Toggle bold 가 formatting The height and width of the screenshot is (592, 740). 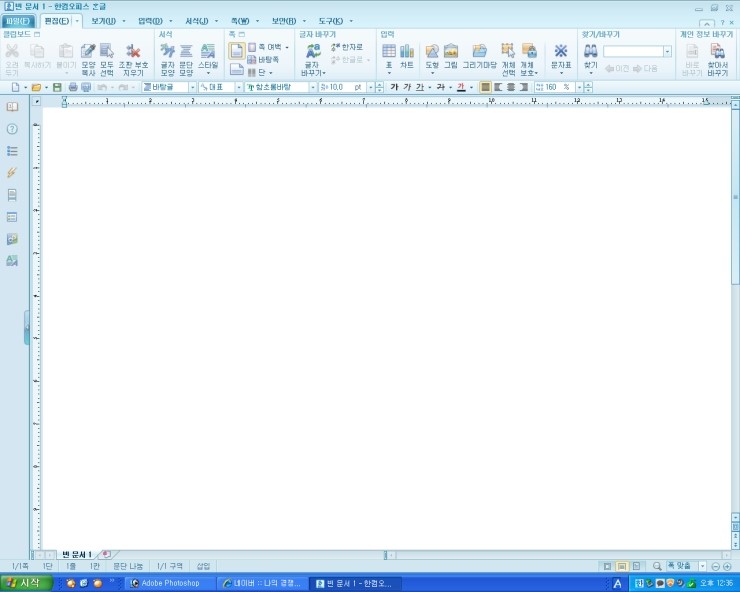[x=395, y=87]
